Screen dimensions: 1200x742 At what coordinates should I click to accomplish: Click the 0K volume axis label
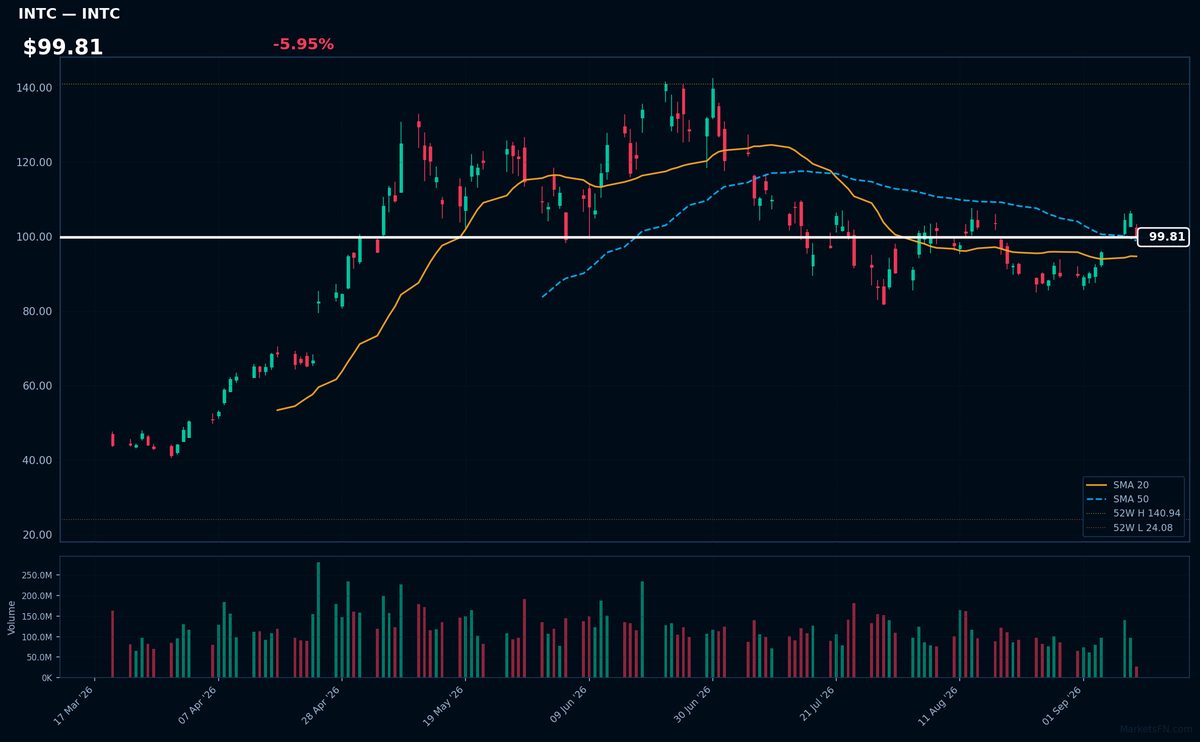coord(46,678)
